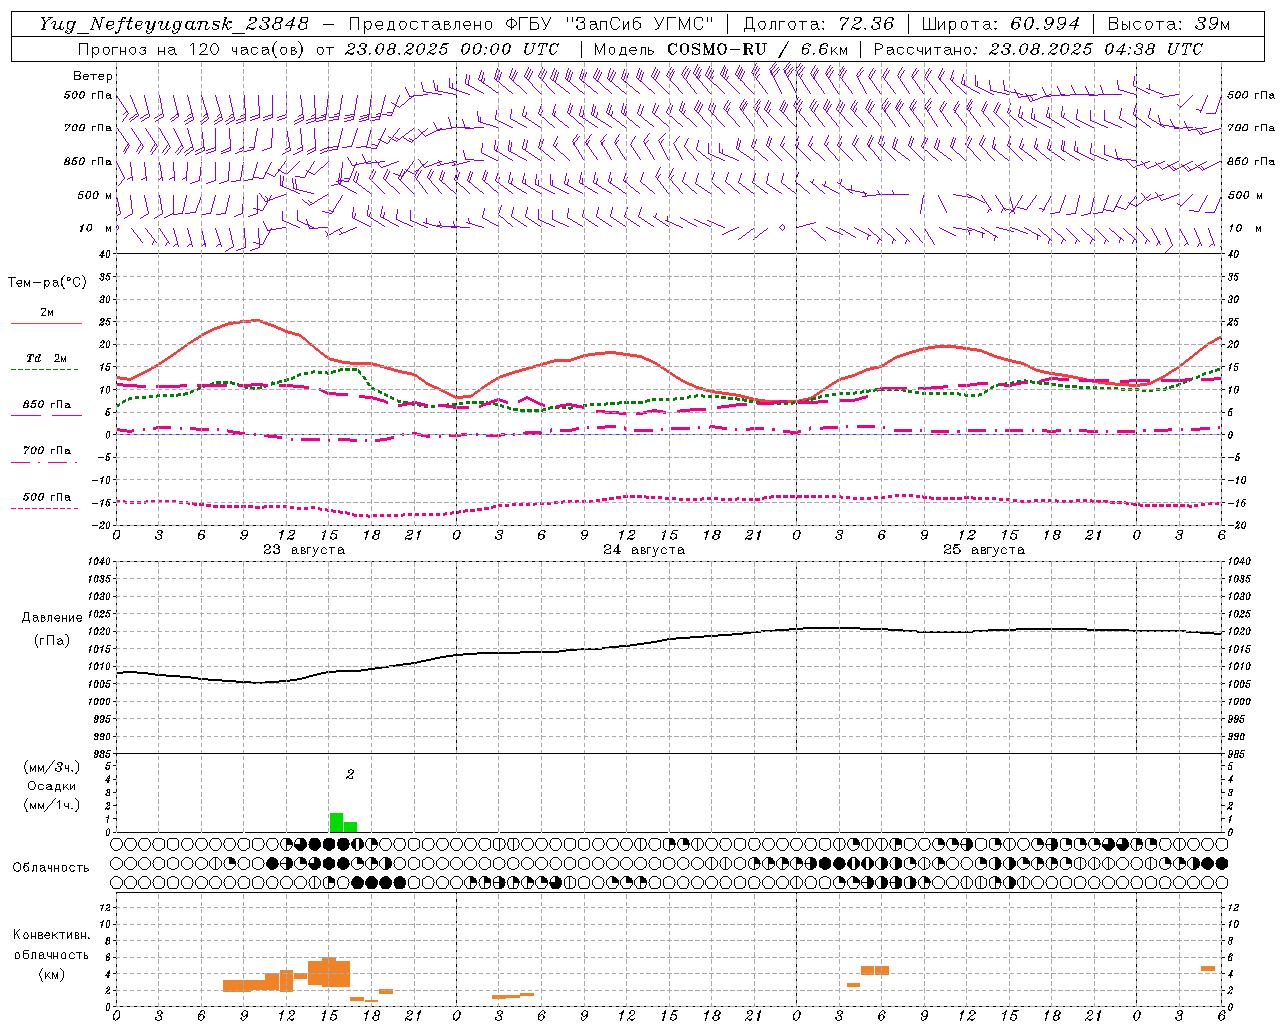The width and height of the screenshot is (1280, 1024).
Task: Click the Осадки panel label
Action: coord(51,786)
